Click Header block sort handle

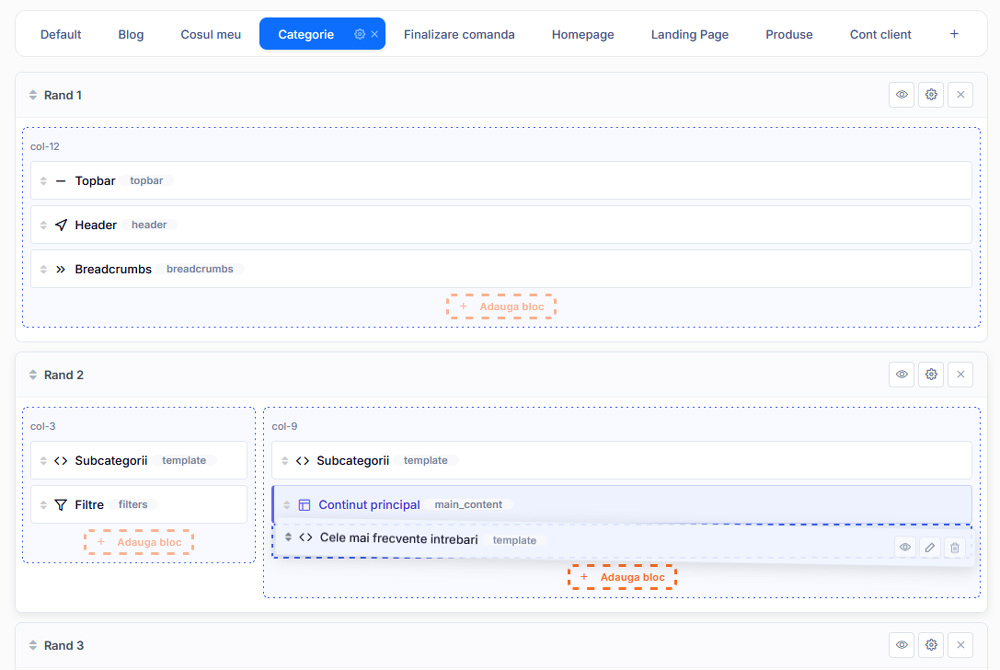click(x=43, y=225)
